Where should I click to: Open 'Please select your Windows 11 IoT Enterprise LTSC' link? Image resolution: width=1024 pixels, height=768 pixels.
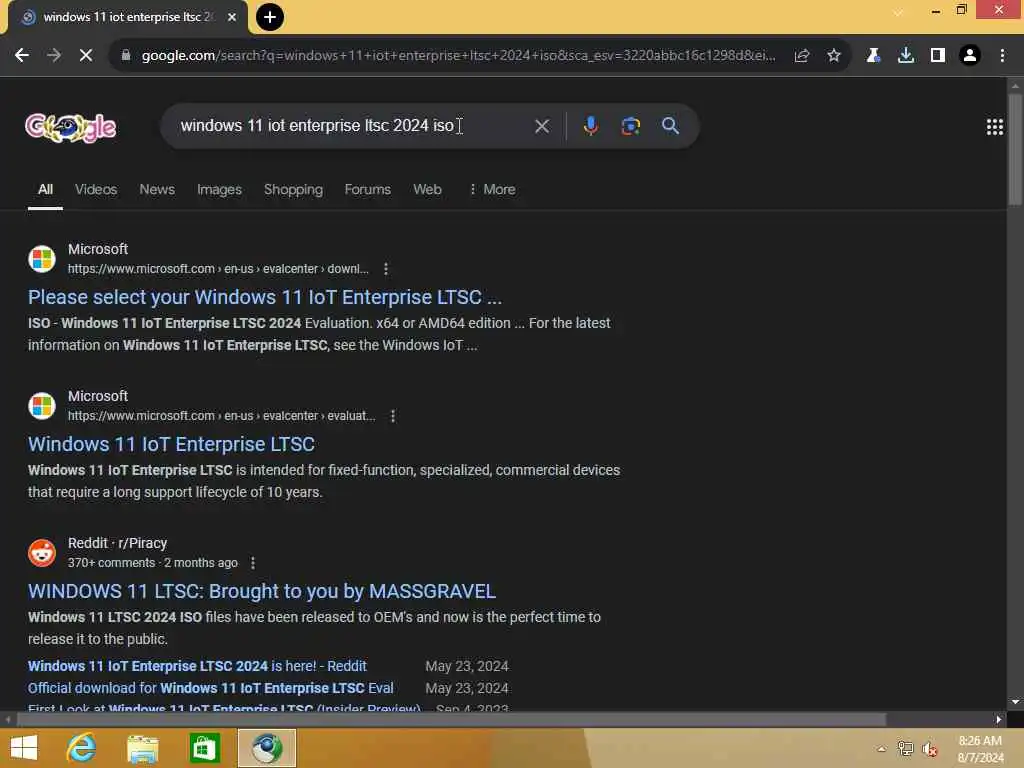[x=265, y=297]
